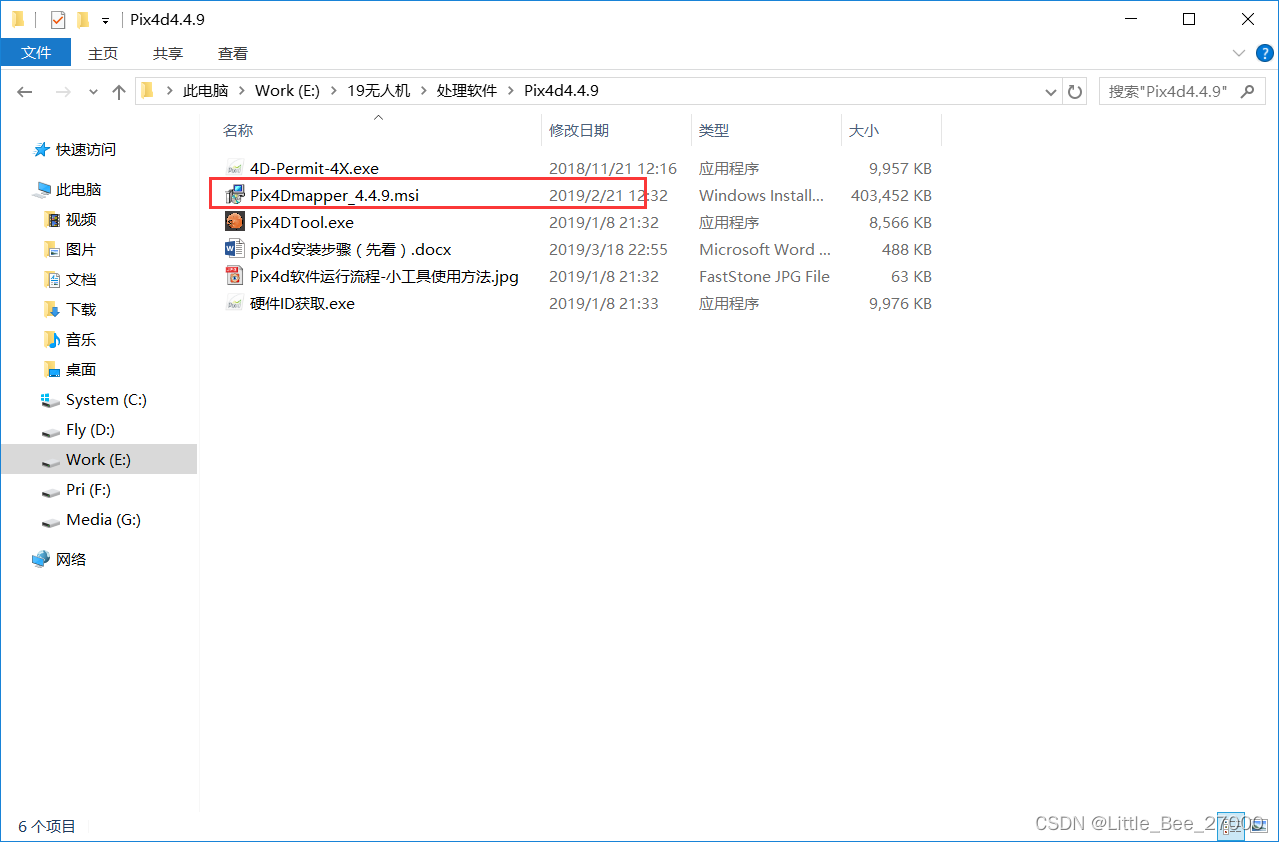This screenshot has width=1279, height=842.
Task: Sort by the 修改日期 column header
Action: (x=579, y=130)
